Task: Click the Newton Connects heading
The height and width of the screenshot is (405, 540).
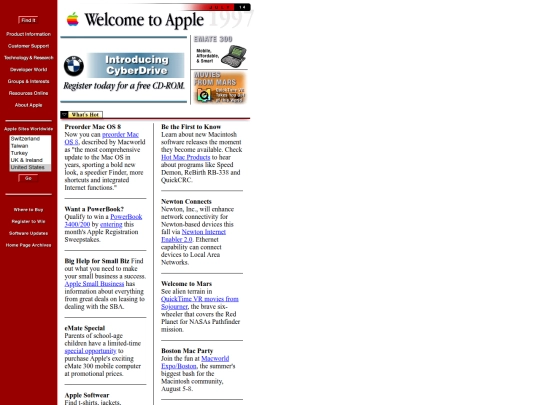Action: tap(186, 201)
